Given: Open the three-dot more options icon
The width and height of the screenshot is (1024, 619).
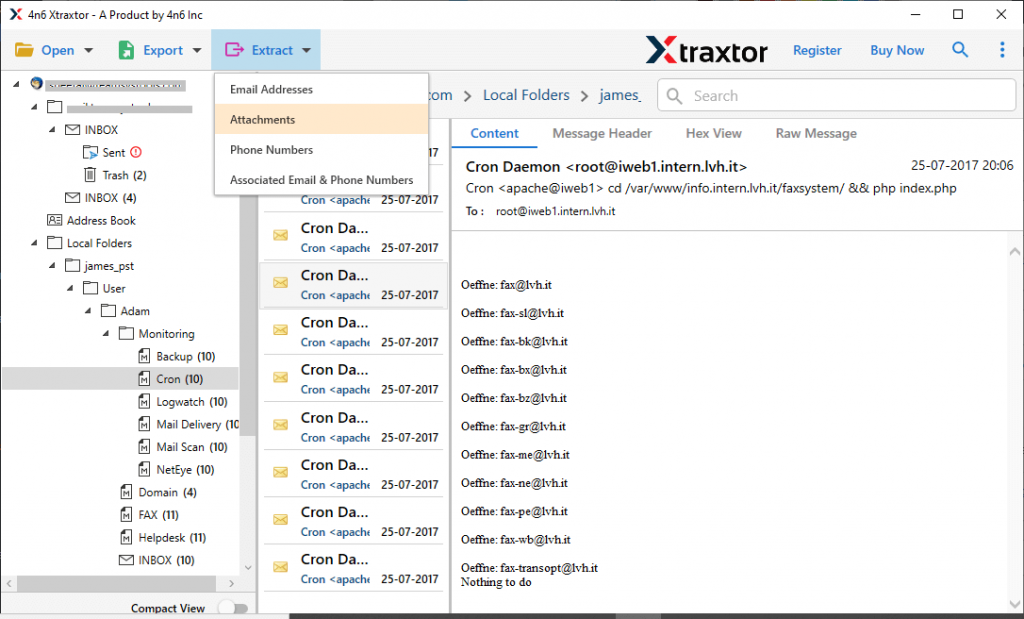Looking at the screenshot, I should 1003,49.
